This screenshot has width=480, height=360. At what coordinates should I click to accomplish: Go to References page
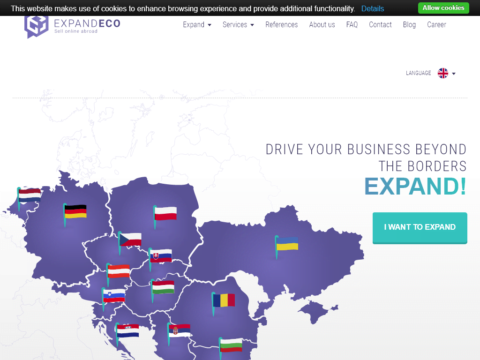281,25
